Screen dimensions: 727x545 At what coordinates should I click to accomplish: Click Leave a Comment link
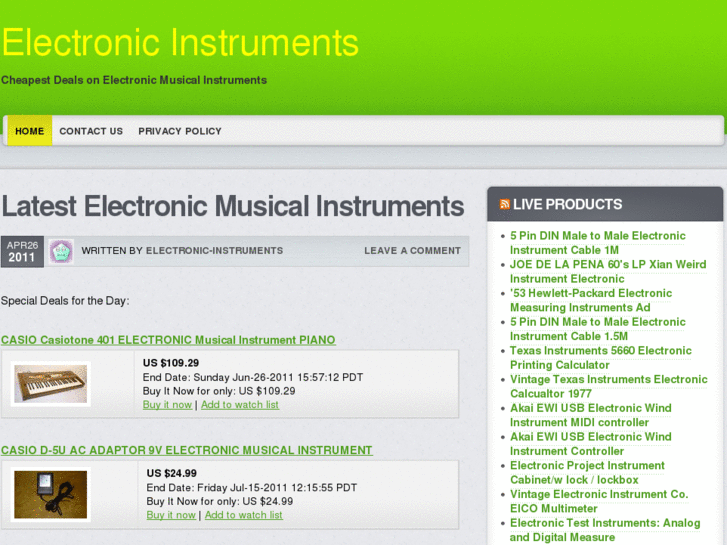point(412,250)
